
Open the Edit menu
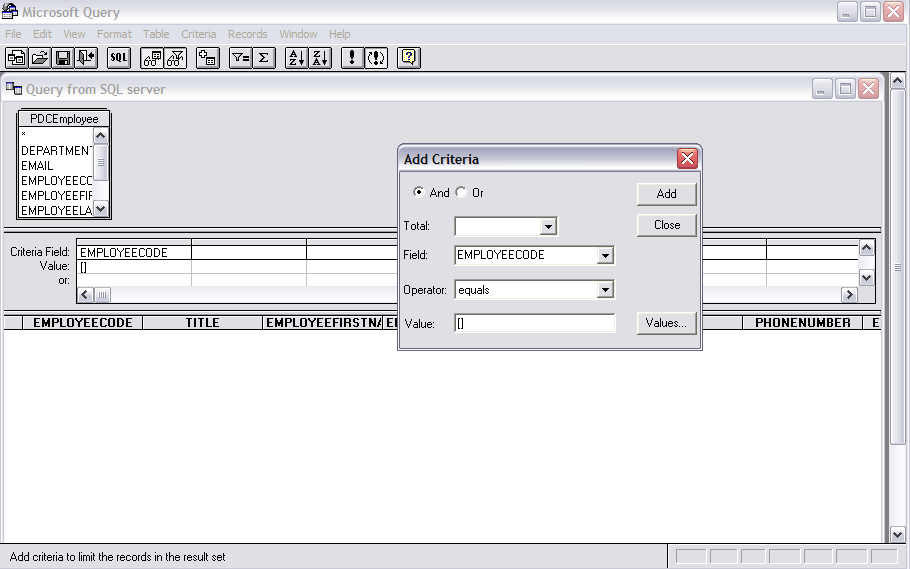[x=42, y=34]
